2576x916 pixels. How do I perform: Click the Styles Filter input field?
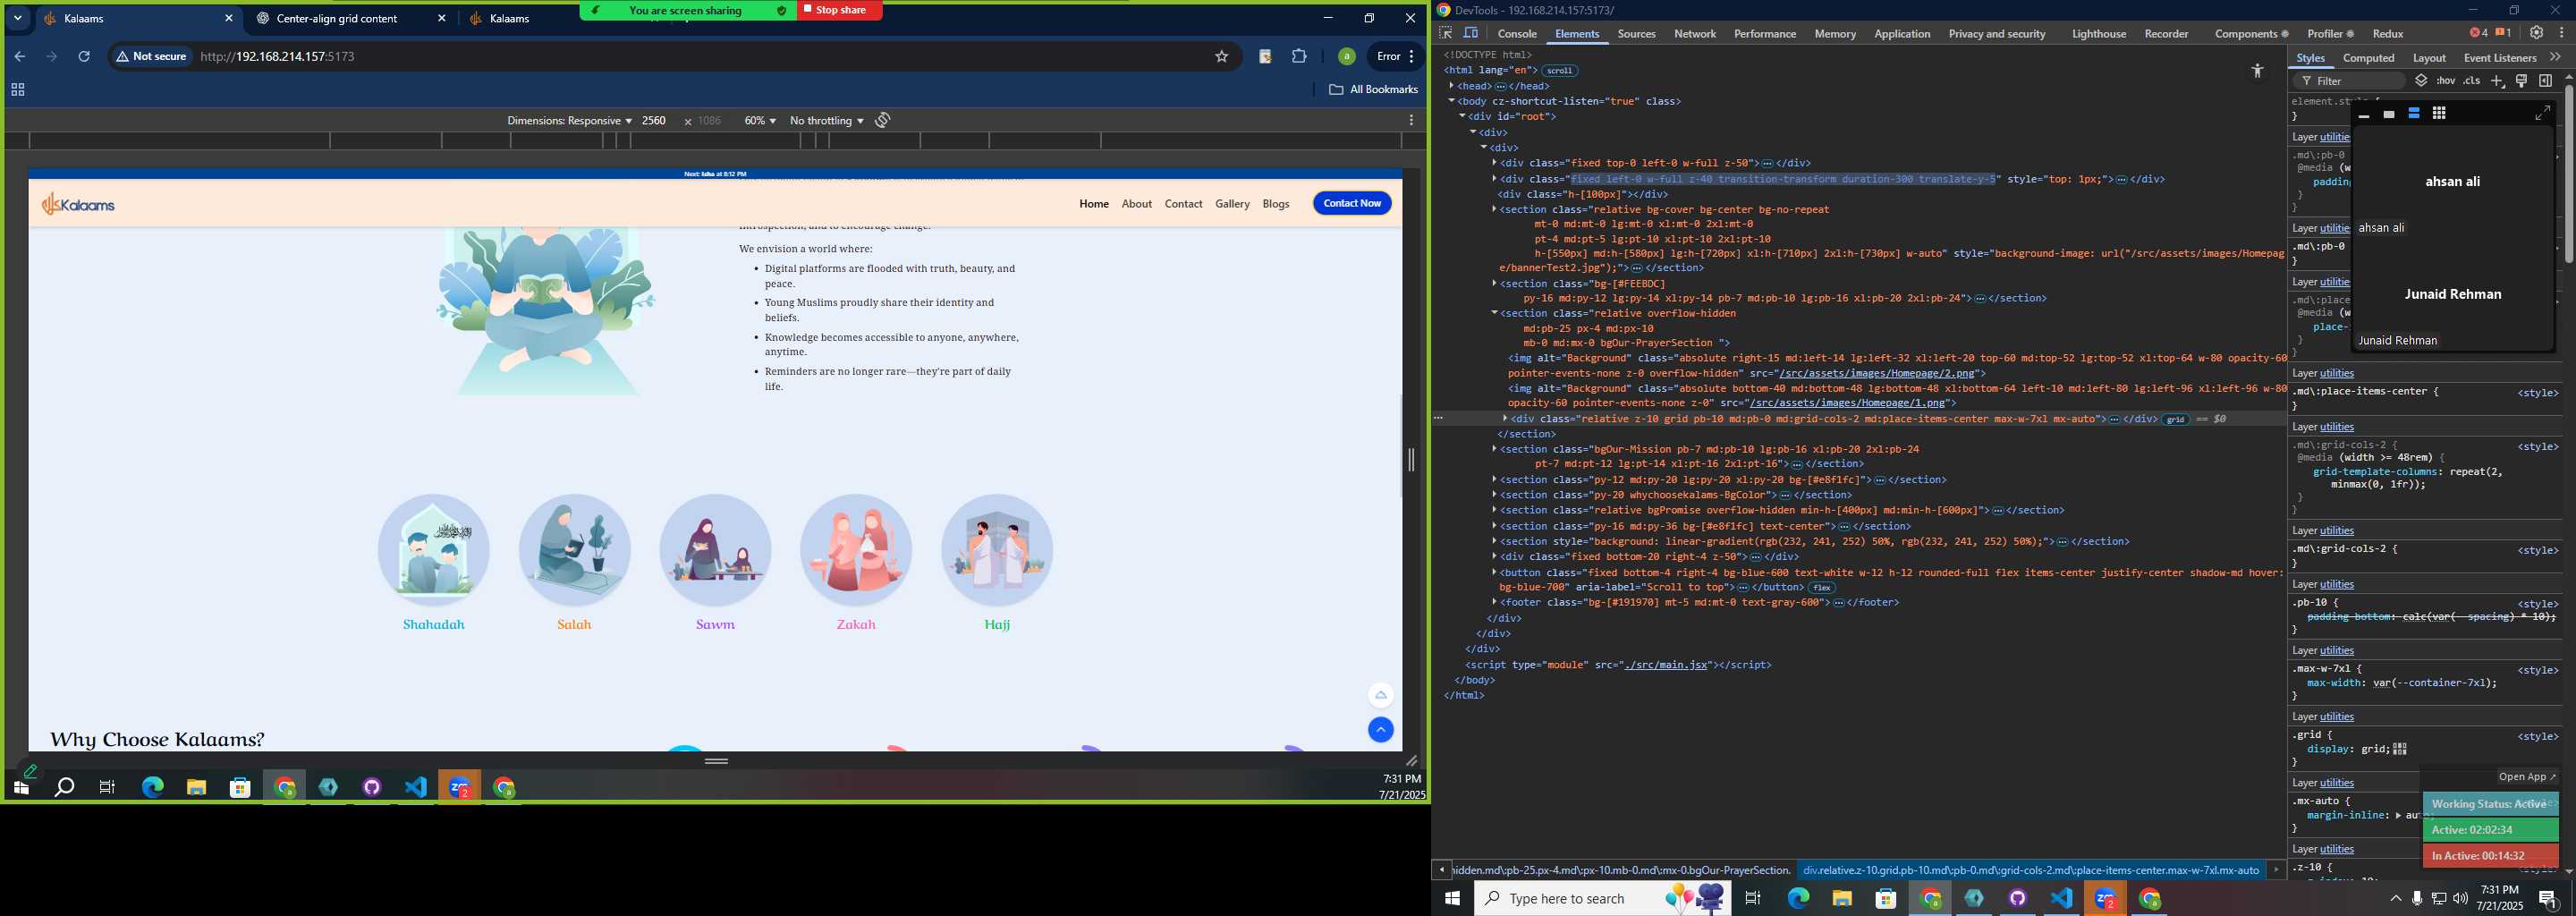point(2350,81)
